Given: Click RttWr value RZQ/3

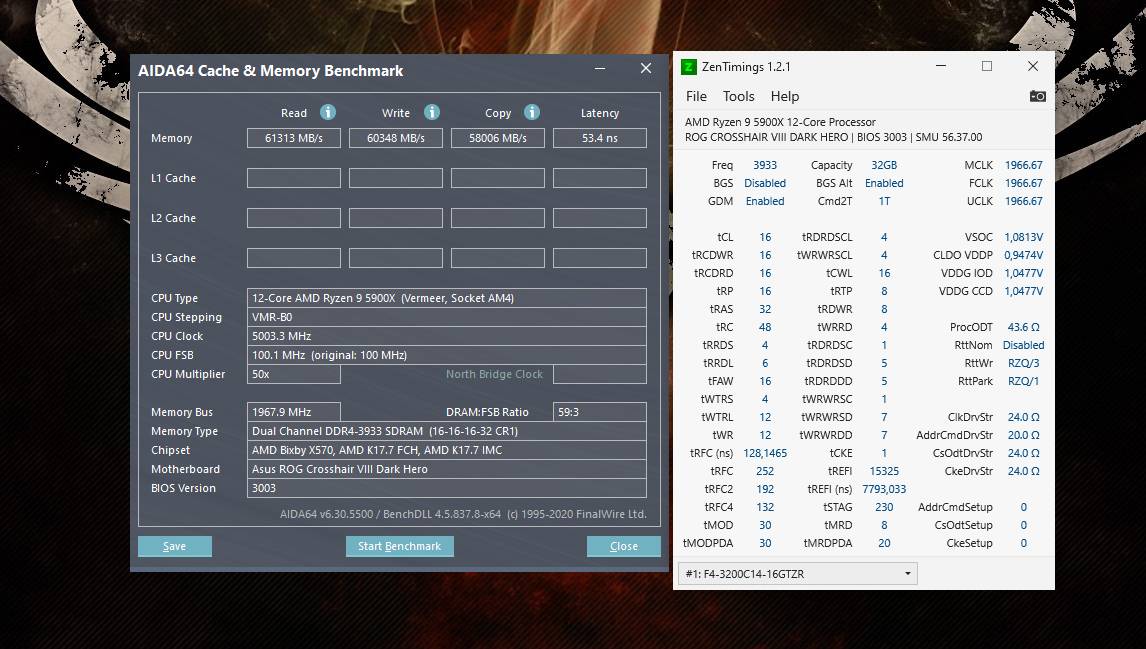Looking at the screenshot, I should coord(1023,363).
